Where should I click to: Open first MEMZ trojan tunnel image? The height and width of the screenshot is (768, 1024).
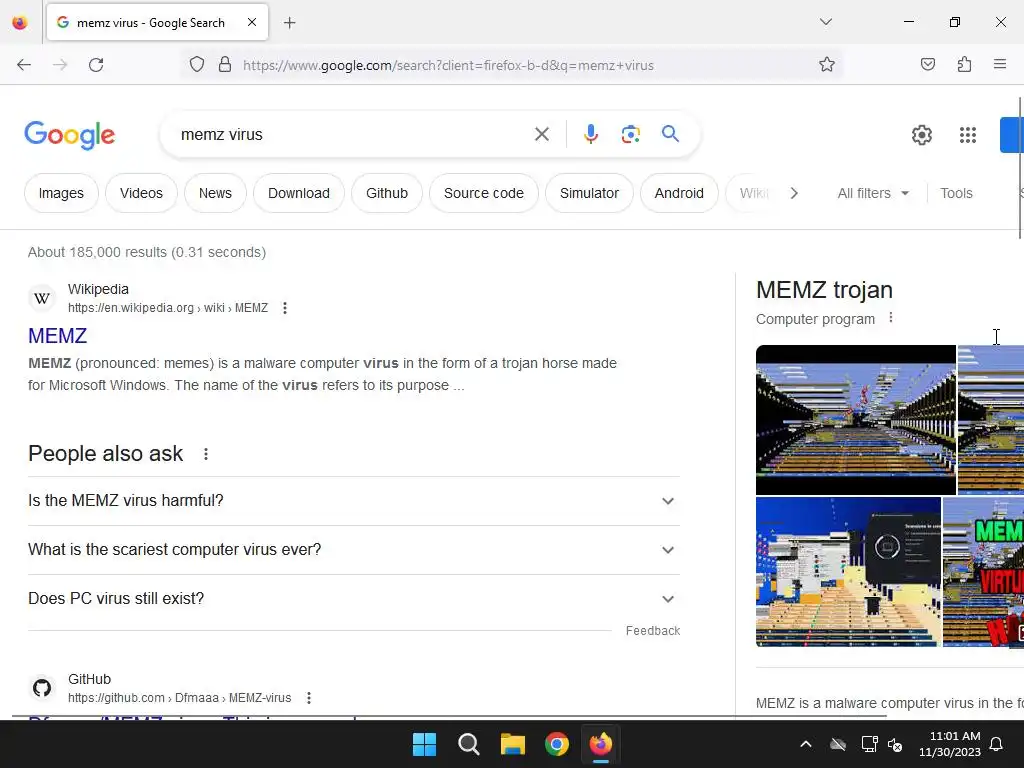856,420
